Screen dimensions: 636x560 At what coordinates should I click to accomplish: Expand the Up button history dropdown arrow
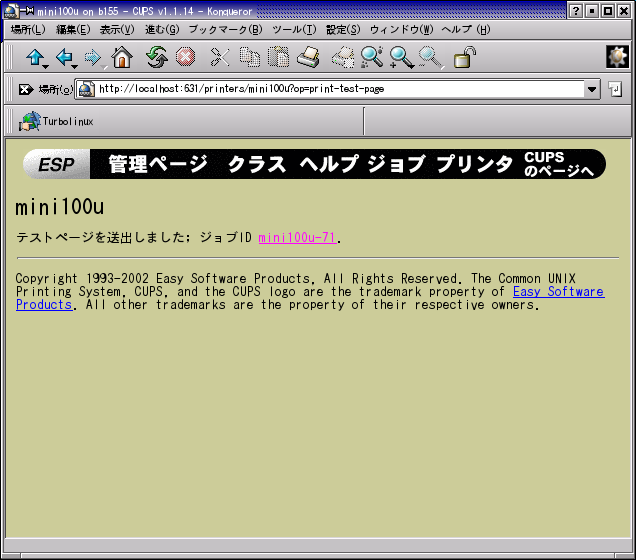click(x=46, y=67)
